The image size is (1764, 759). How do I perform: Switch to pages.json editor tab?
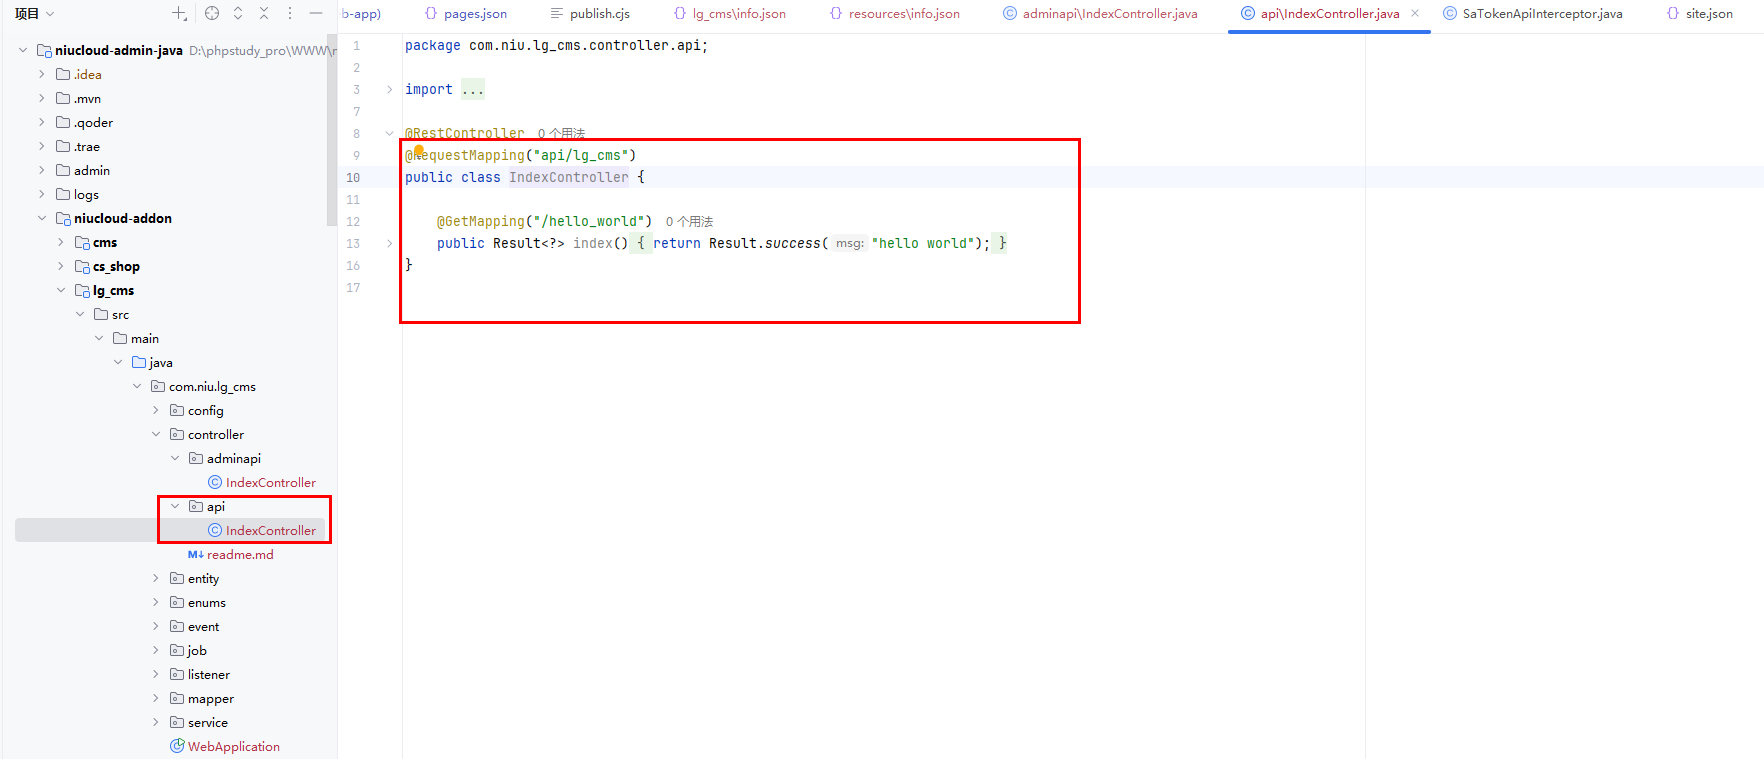click(x=475, y=13)
